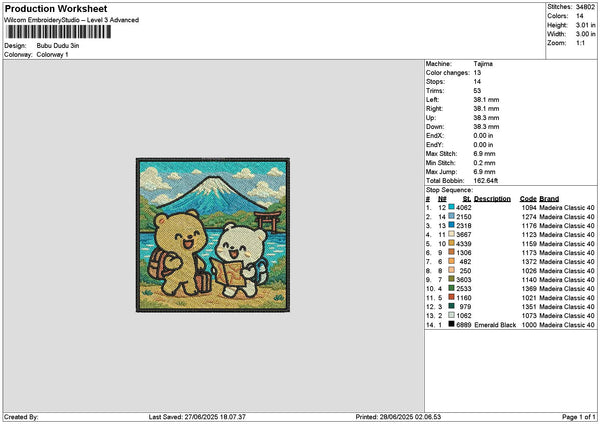
Task: Click thread code 1372
Action: (529, 261)
